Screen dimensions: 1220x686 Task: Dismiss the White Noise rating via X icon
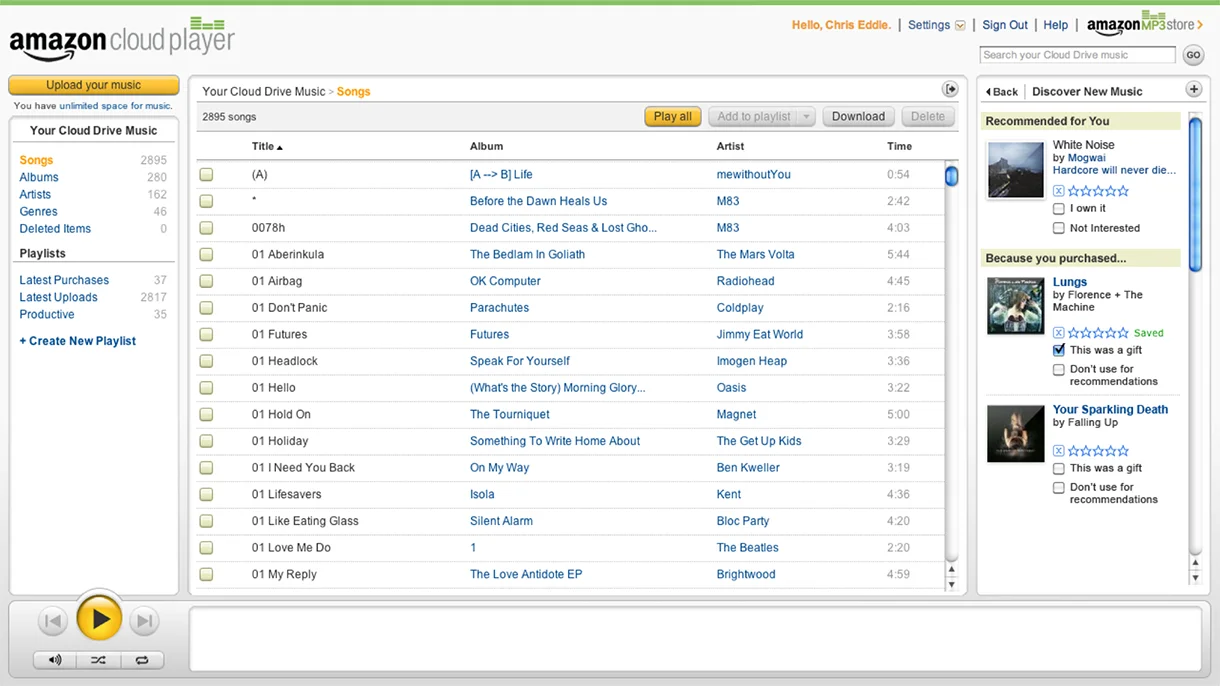click(x=1059, y=191)
